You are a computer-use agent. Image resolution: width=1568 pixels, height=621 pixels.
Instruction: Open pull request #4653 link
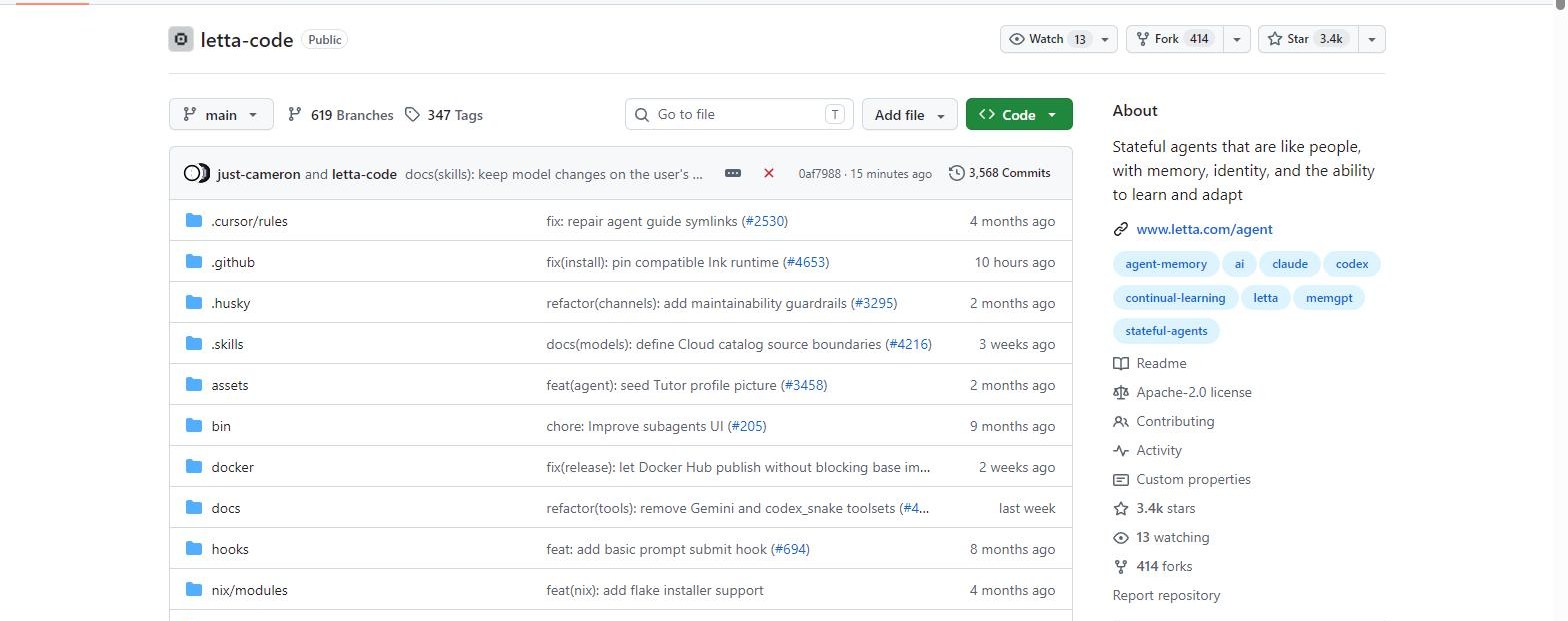coord(806,262)
